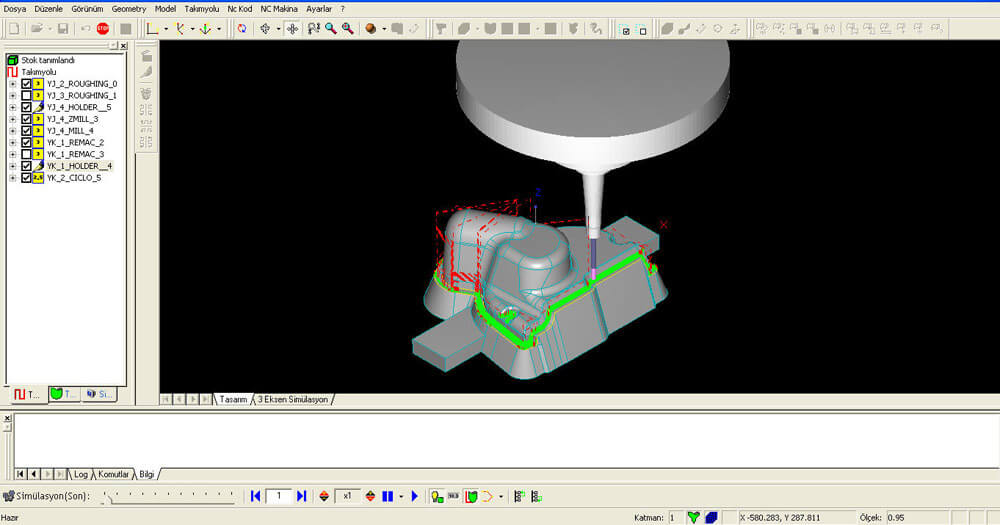Expand the YK_2_CICLO_5 tree node
The height and width of the screenshot is (525, 1000).
pos(12,178)
